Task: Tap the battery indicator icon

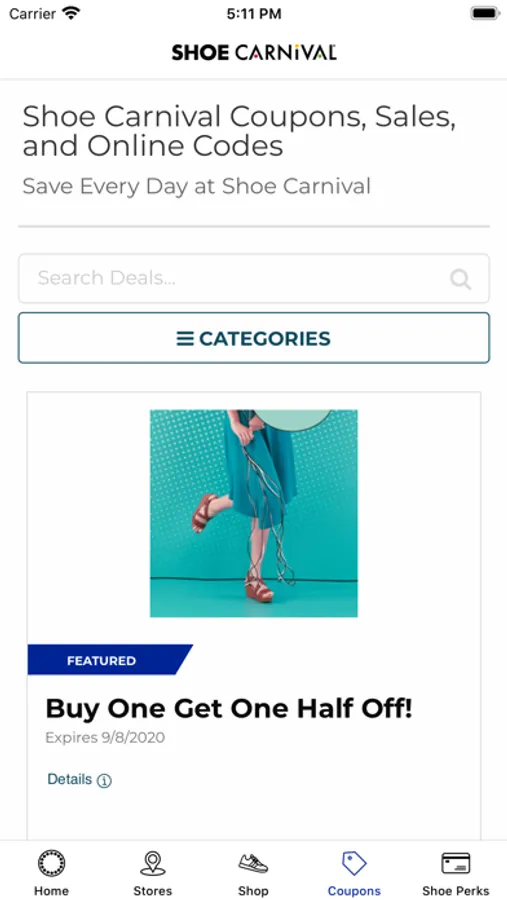Action: [x=485, y=13]
